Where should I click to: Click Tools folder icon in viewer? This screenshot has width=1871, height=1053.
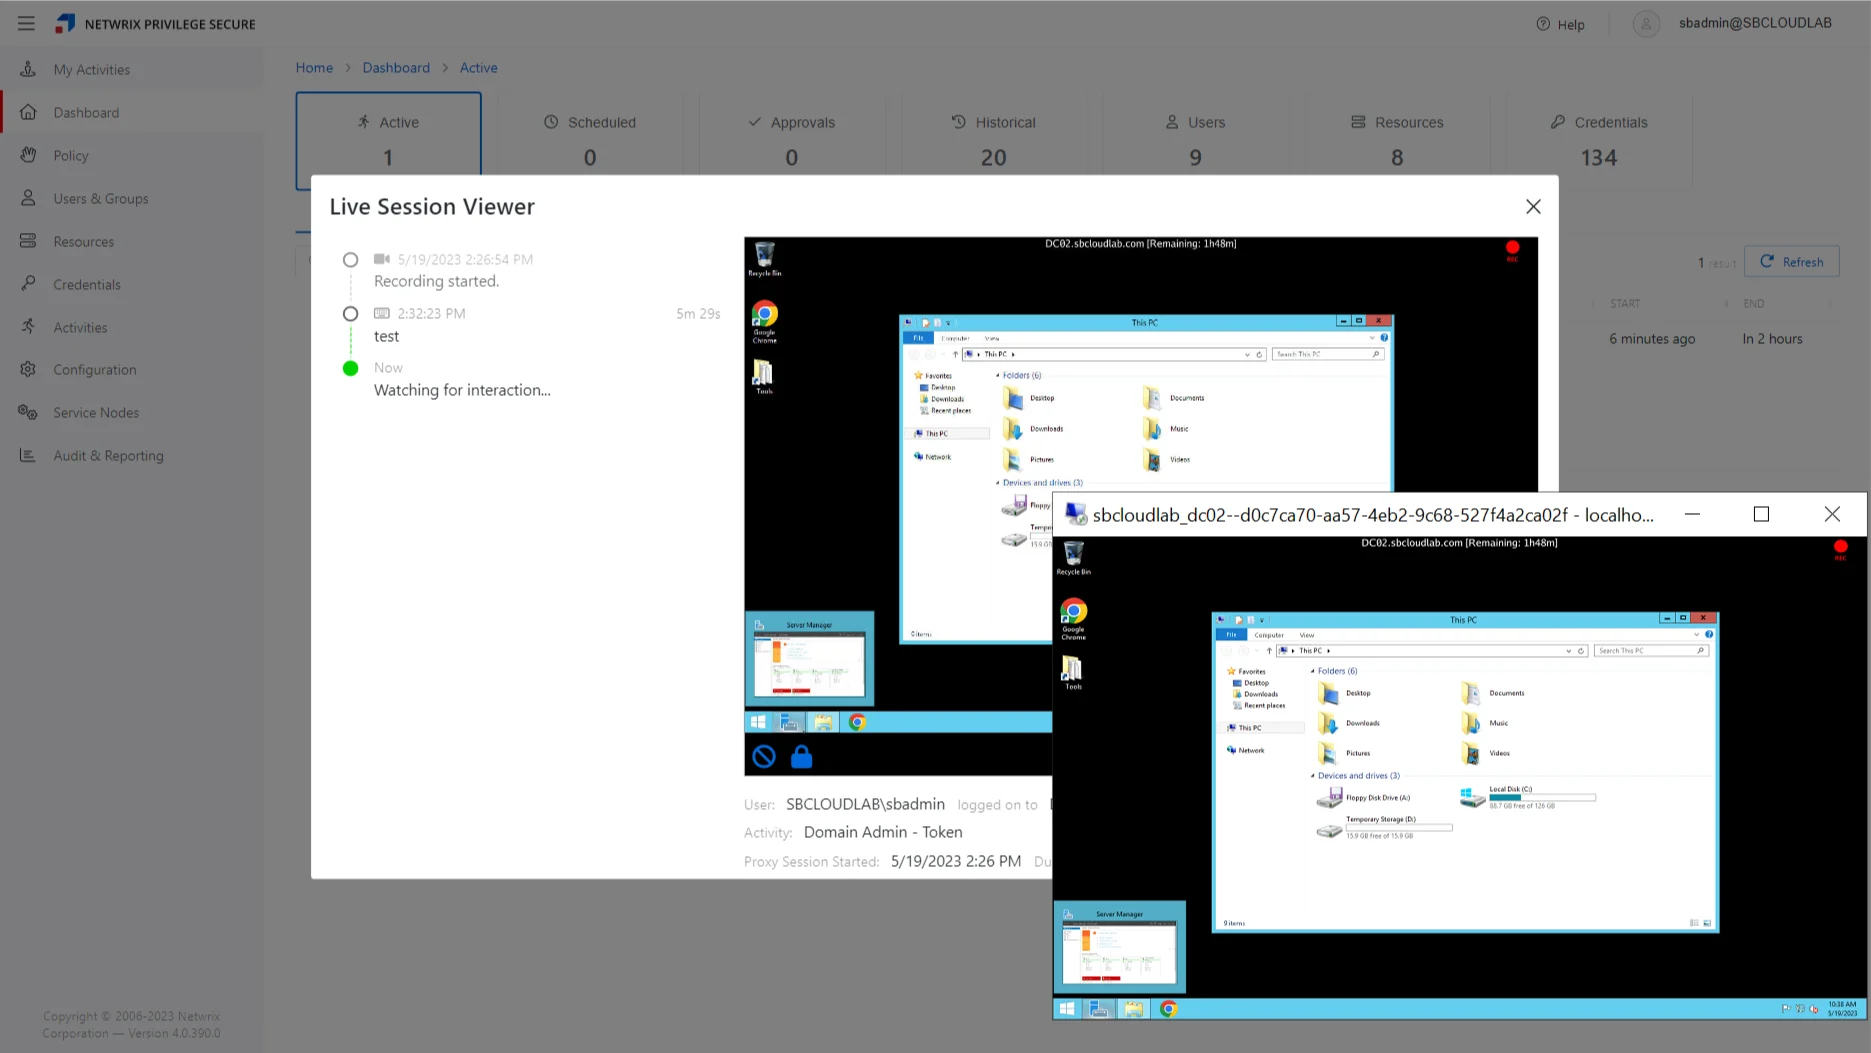(x=763, y=377)
